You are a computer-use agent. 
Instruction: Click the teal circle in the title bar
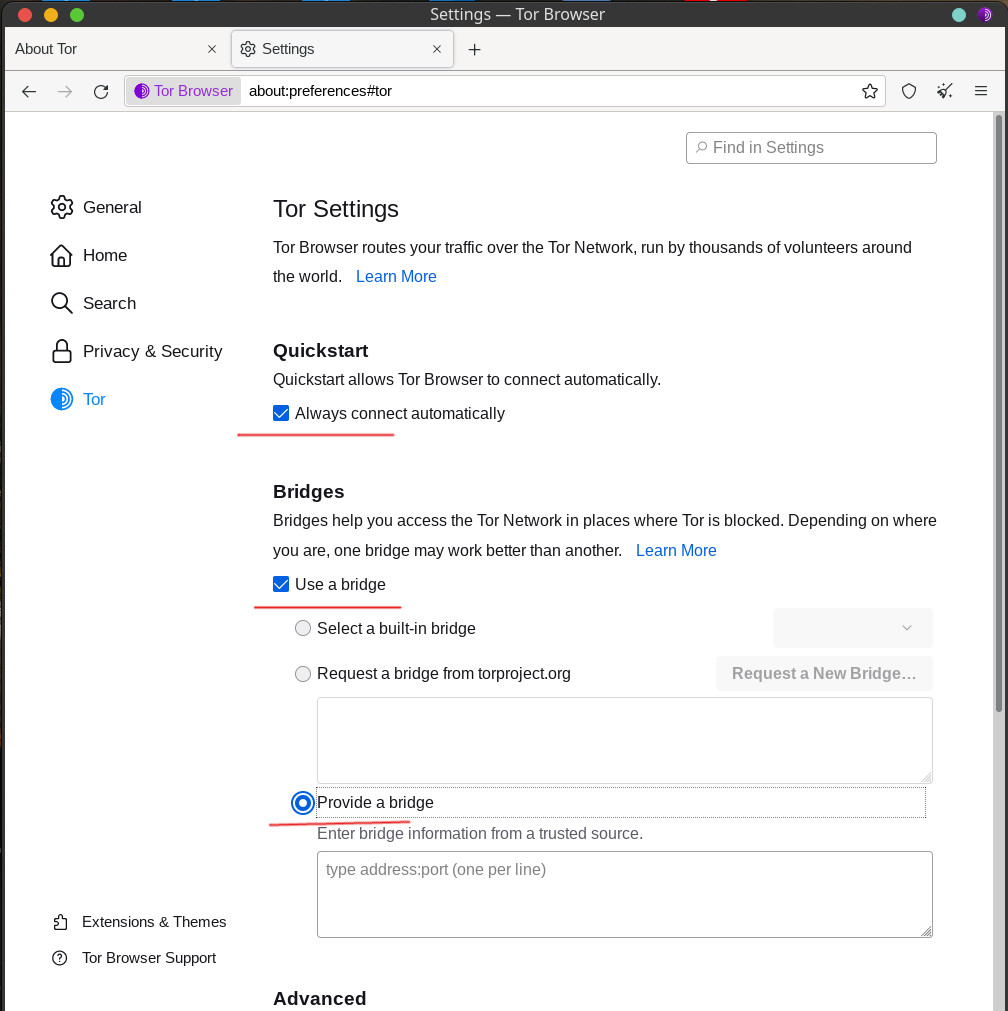click(x=958, y=15)
